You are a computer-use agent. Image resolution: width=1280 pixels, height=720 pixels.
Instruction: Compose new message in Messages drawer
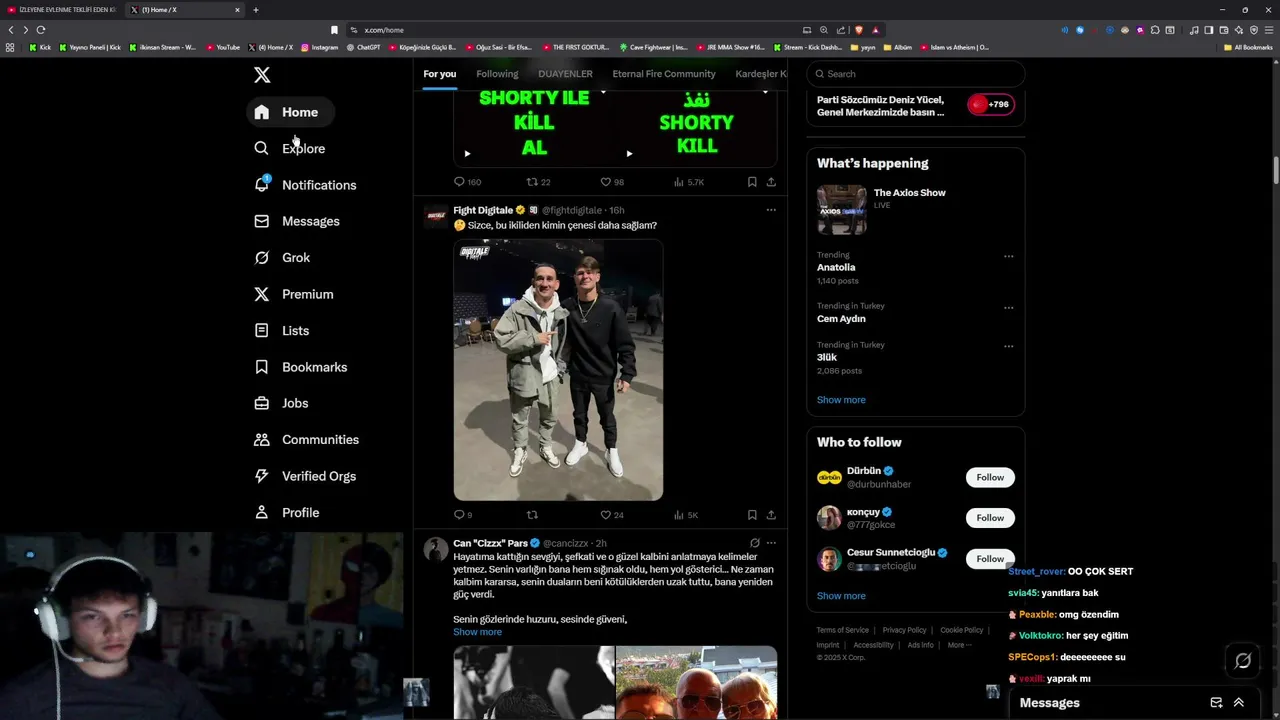pyautogui.click(x=1216, y=703)
